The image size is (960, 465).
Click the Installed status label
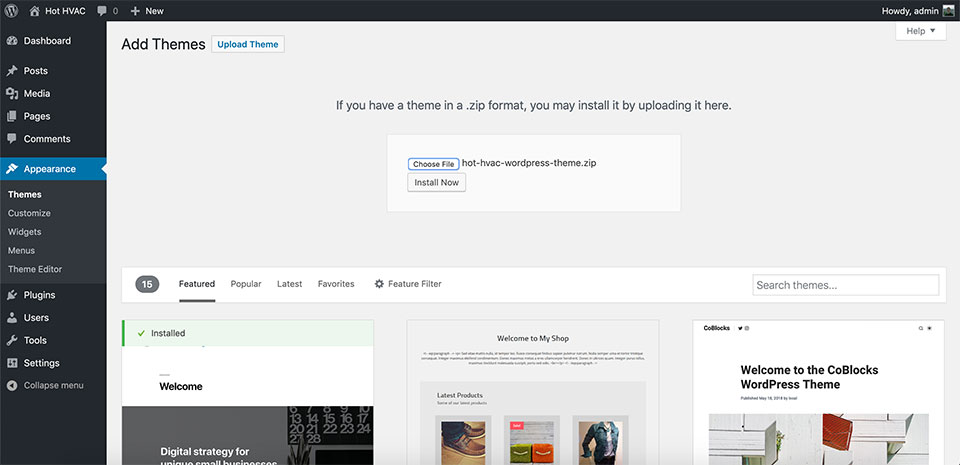(x=168, y=333)
